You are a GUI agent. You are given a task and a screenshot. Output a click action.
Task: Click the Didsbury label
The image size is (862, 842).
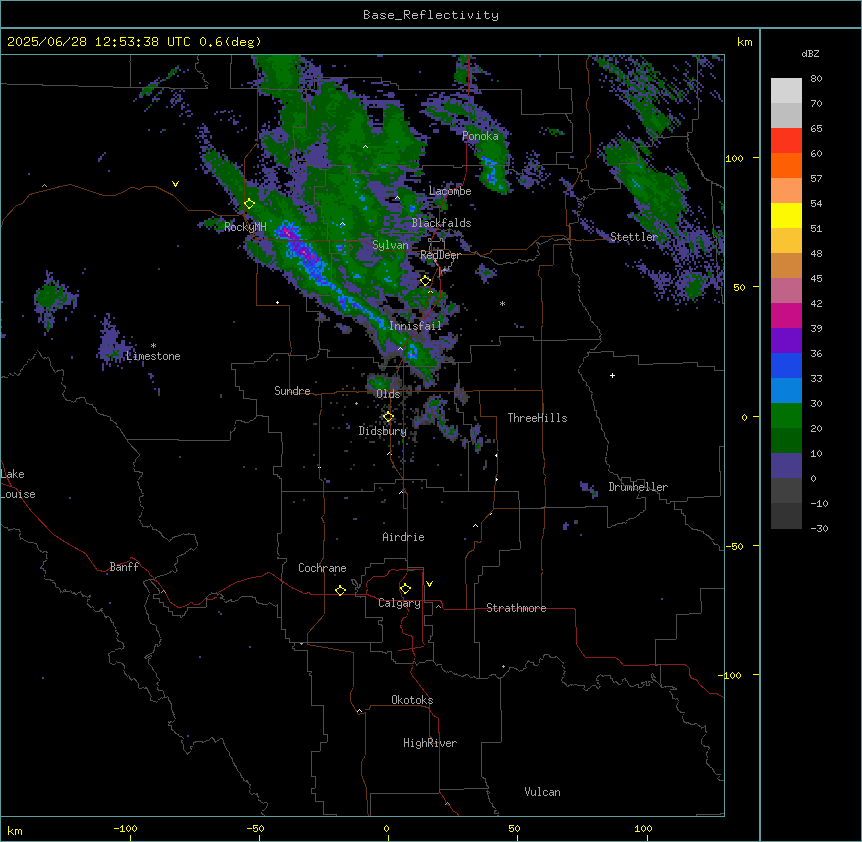click(x=383, y=431)
